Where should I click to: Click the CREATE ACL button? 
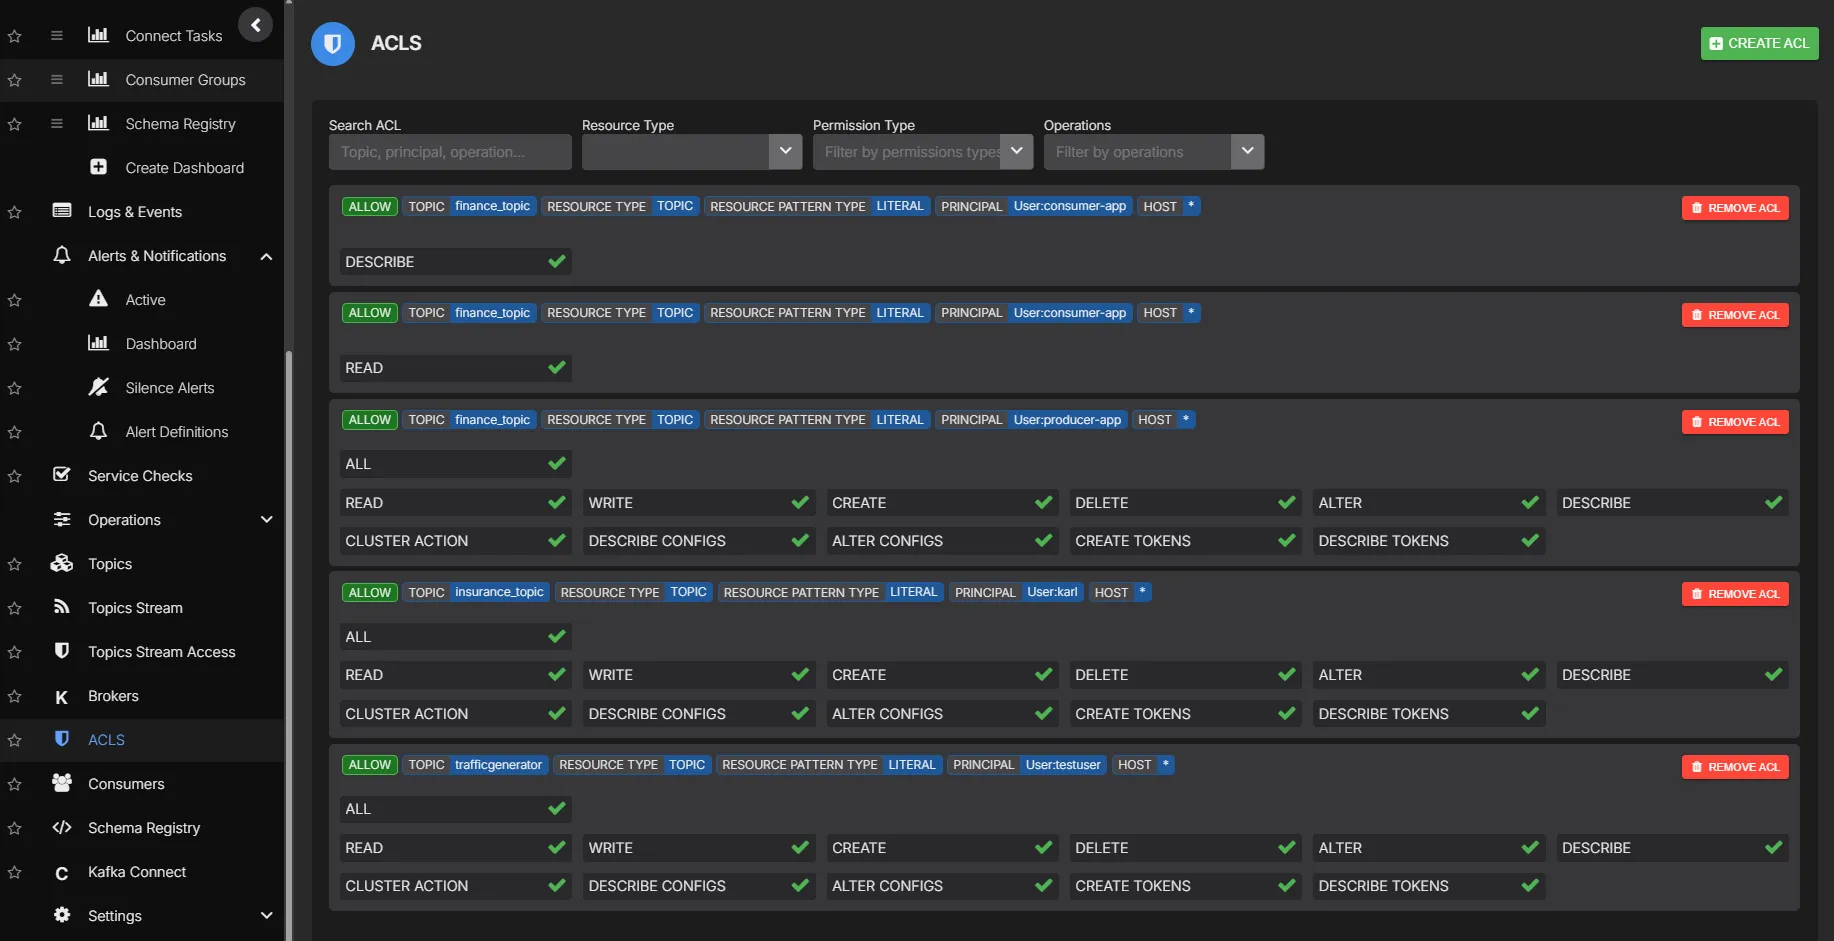point(1759,43)
